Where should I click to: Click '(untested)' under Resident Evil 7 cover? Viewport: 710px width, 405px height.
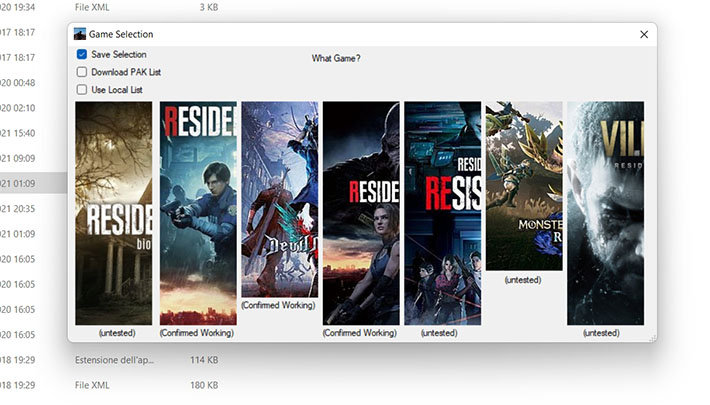(x=117, y=333)
